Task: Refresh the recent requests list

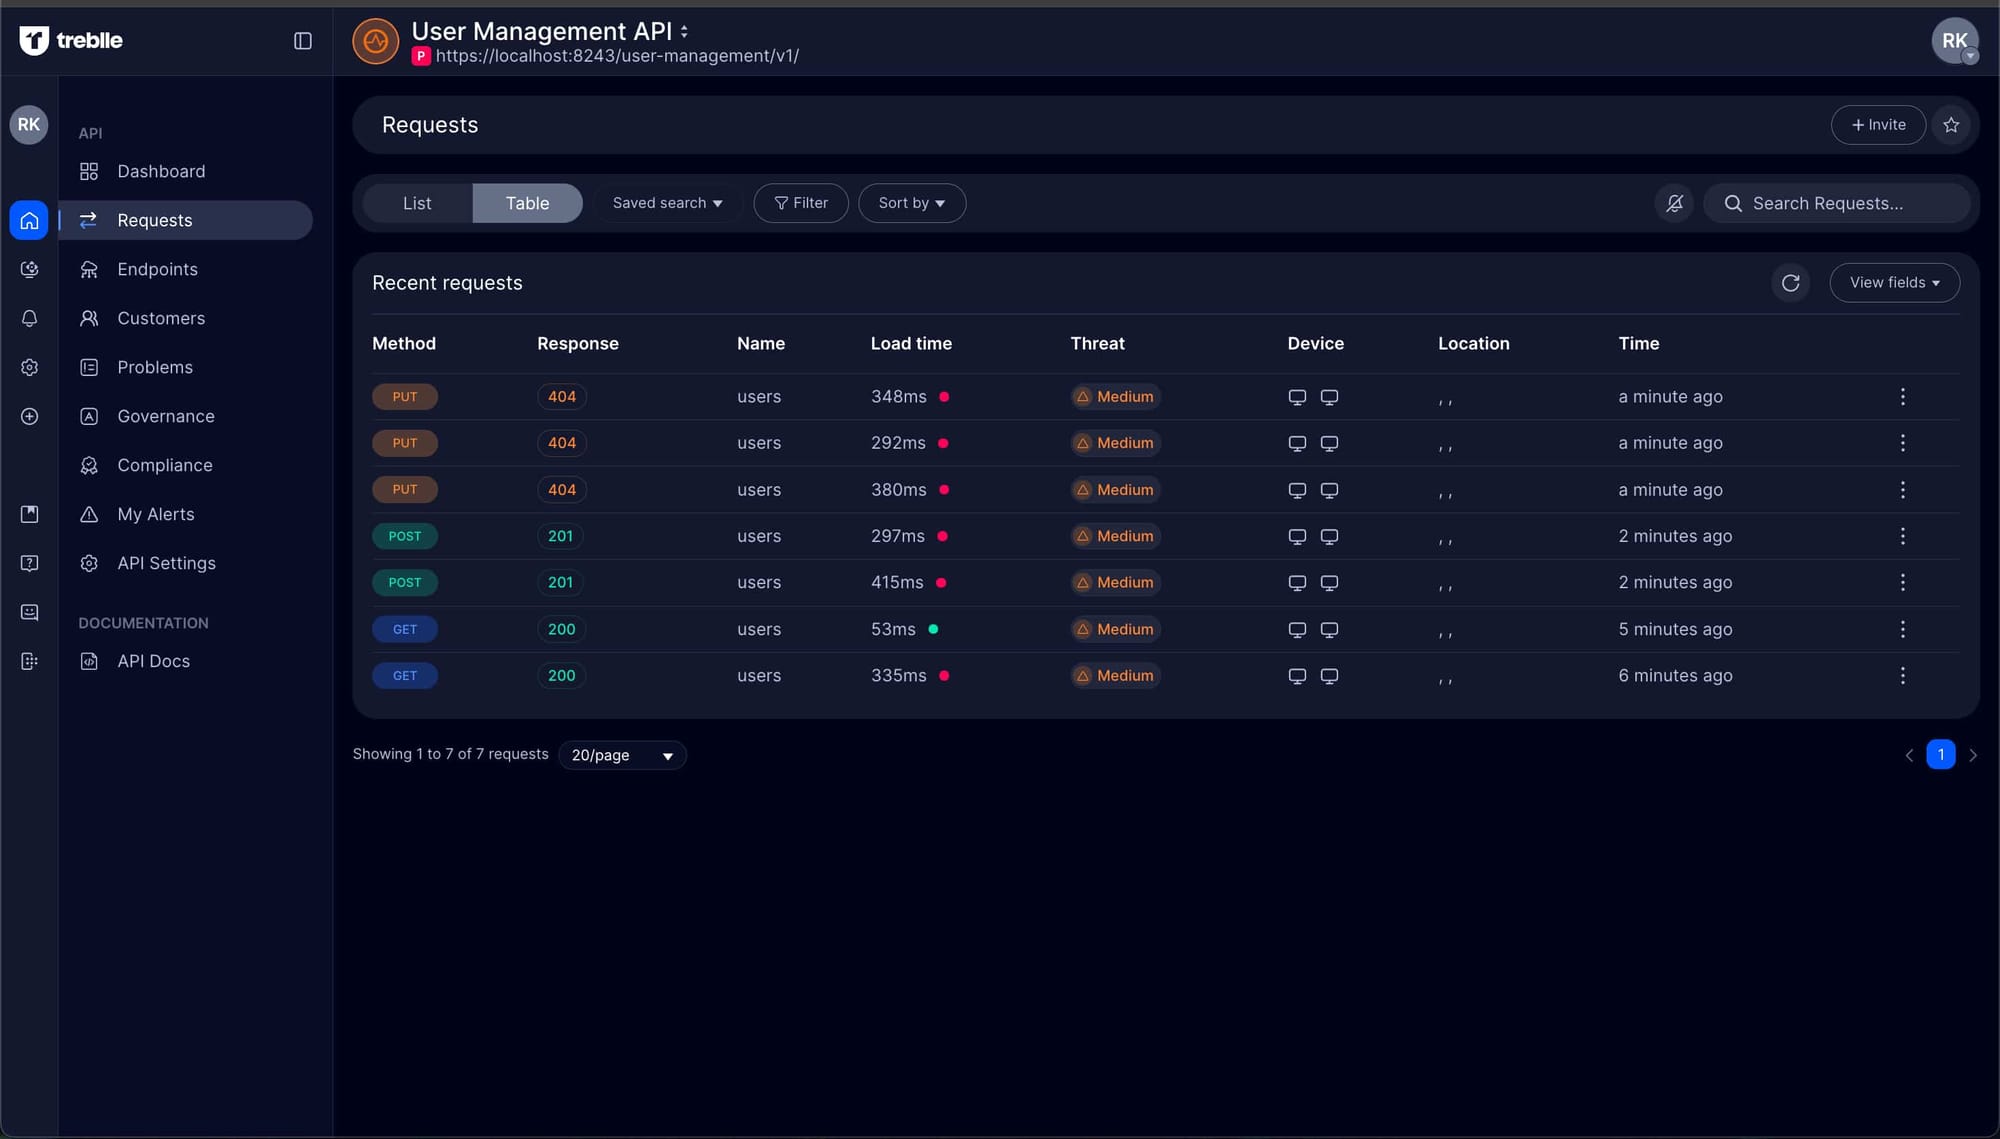Action: 1791,283
